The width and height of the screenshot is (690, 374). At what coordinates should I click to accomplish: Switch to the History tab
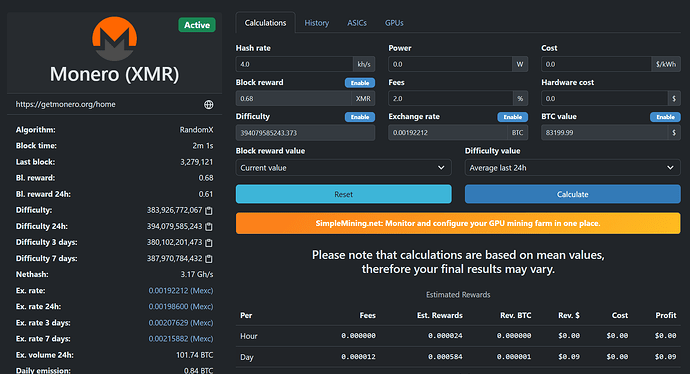click(317, 23)
